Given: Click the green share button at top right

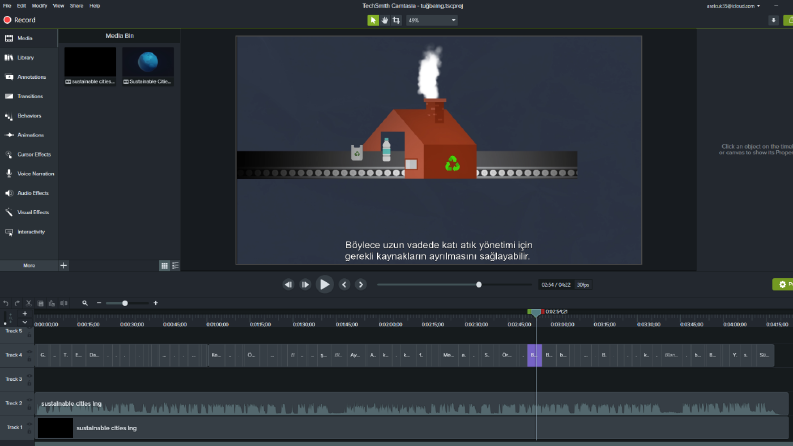Looking at the screenshot, I should [788, 20].
